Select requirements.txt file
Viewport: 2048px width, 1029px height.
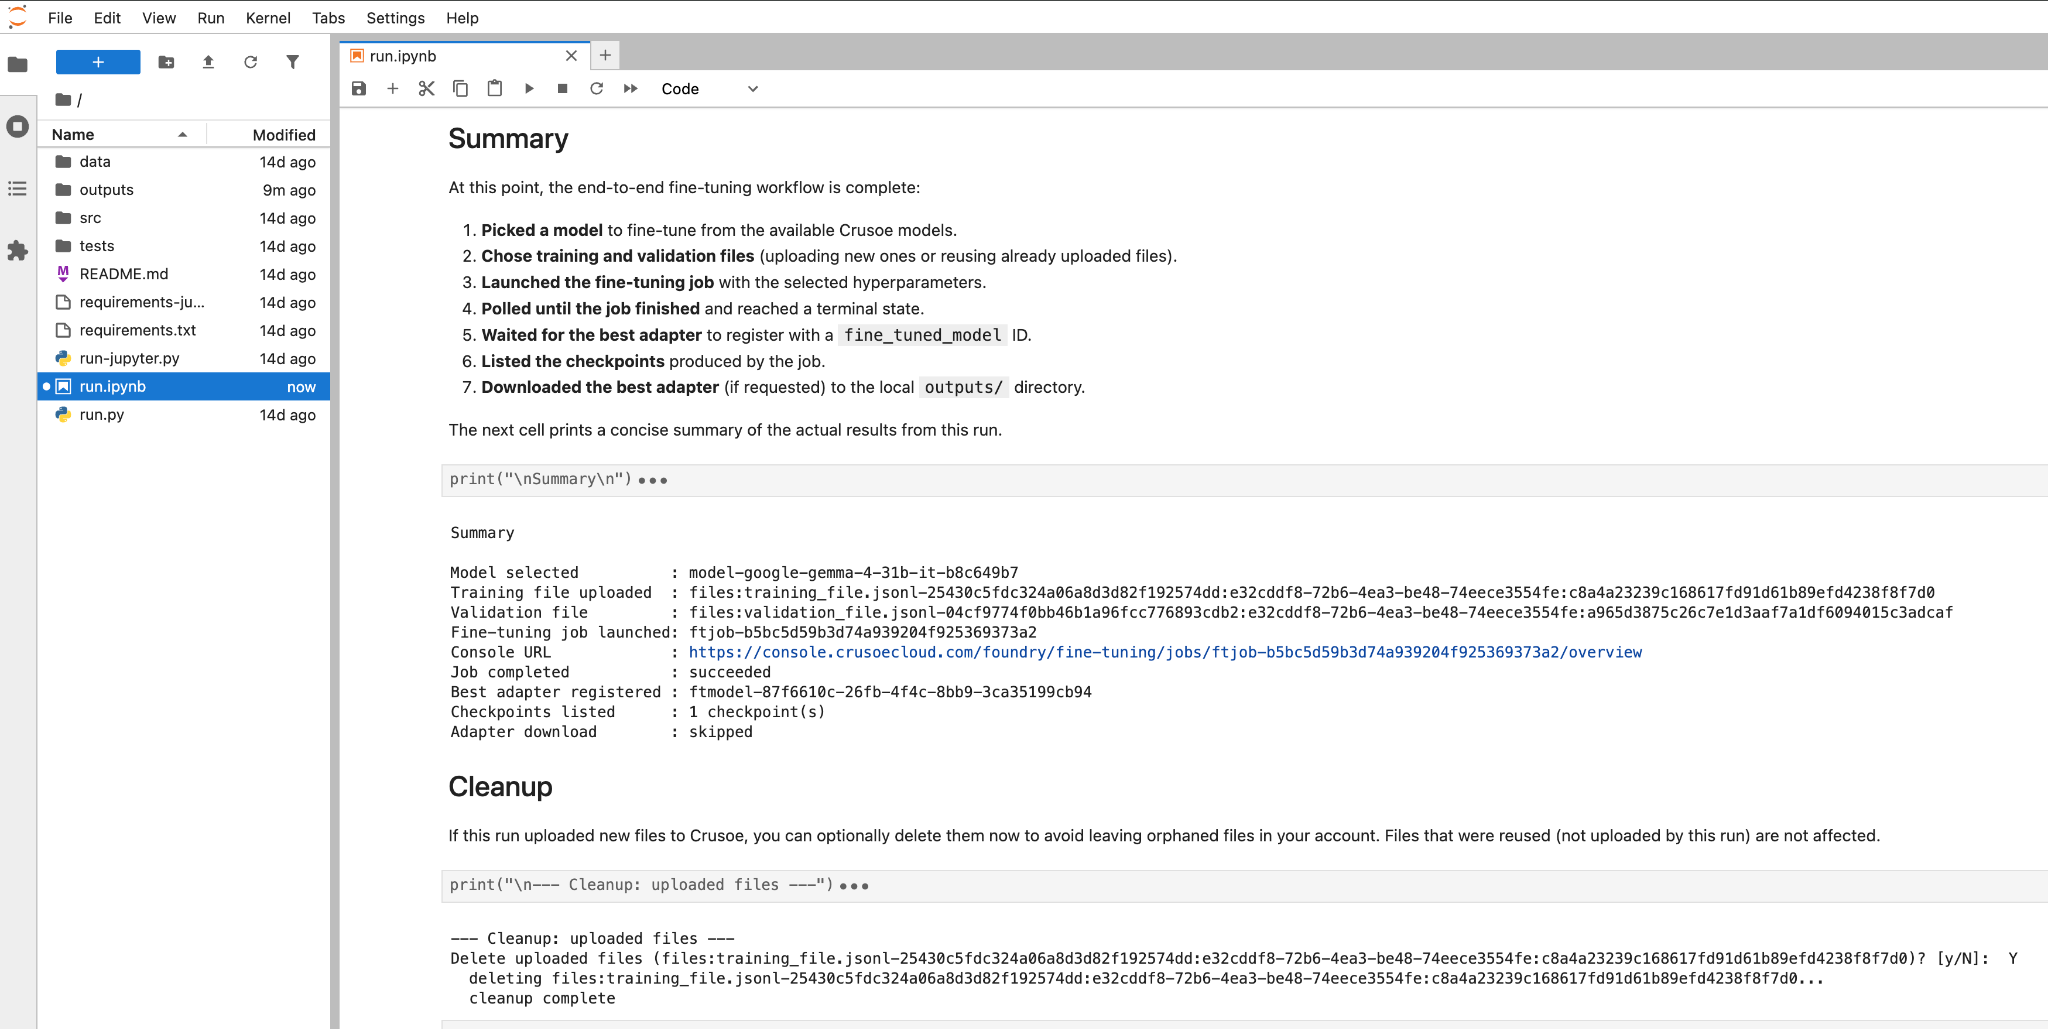[x=184, y=330]
